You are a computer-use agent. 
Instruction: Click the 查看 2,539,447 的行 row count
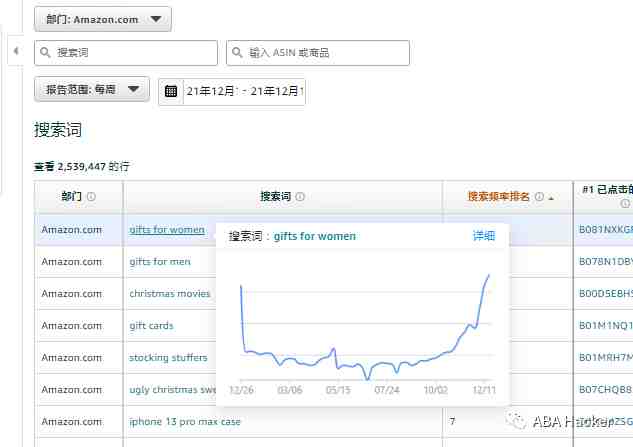82,166
